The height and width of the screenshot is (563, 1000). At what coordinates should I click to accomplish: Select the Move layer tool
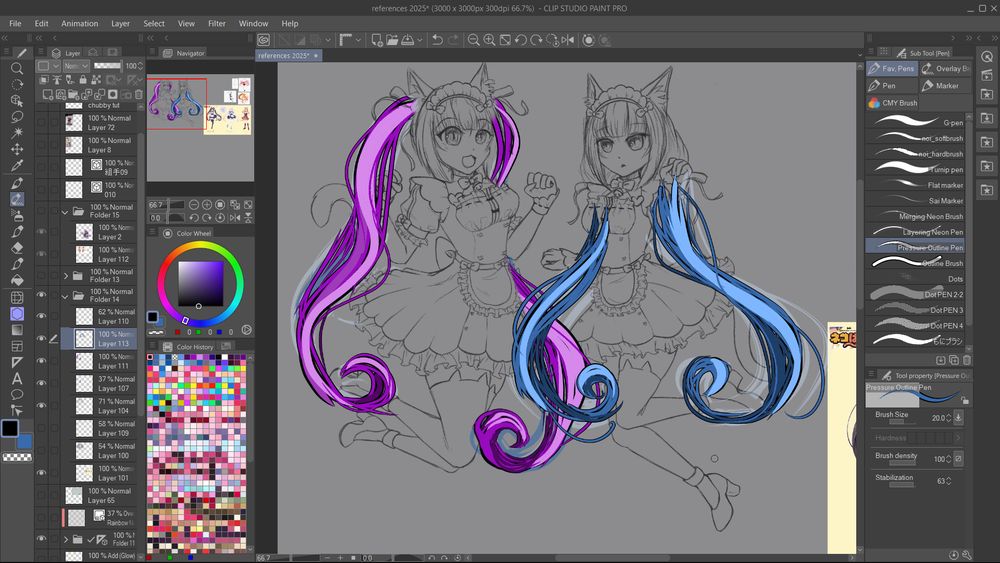pyautogui.click(x=17, y=149)
